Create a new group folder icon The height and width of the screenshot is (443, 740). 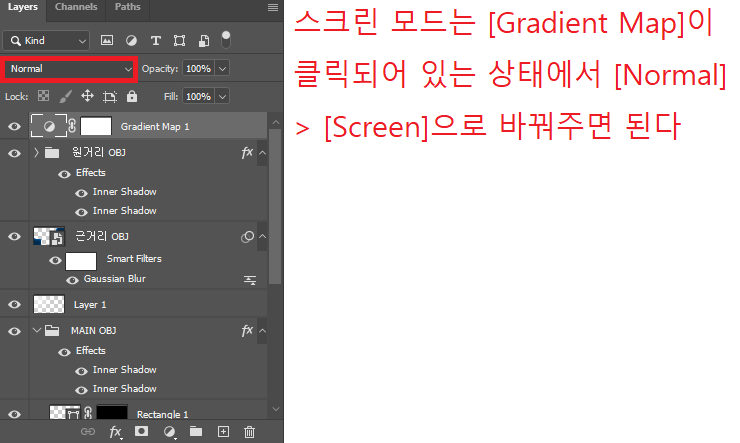coord(196,431)
